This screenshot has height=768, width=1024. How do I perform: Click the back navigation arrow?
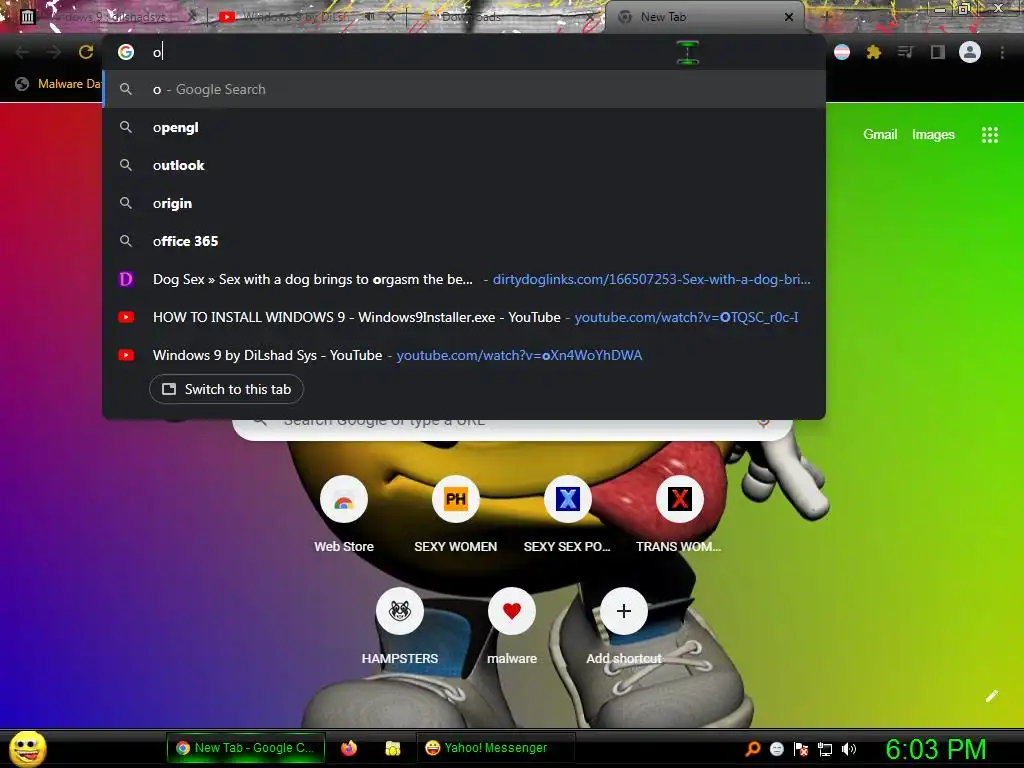(22, 52)
